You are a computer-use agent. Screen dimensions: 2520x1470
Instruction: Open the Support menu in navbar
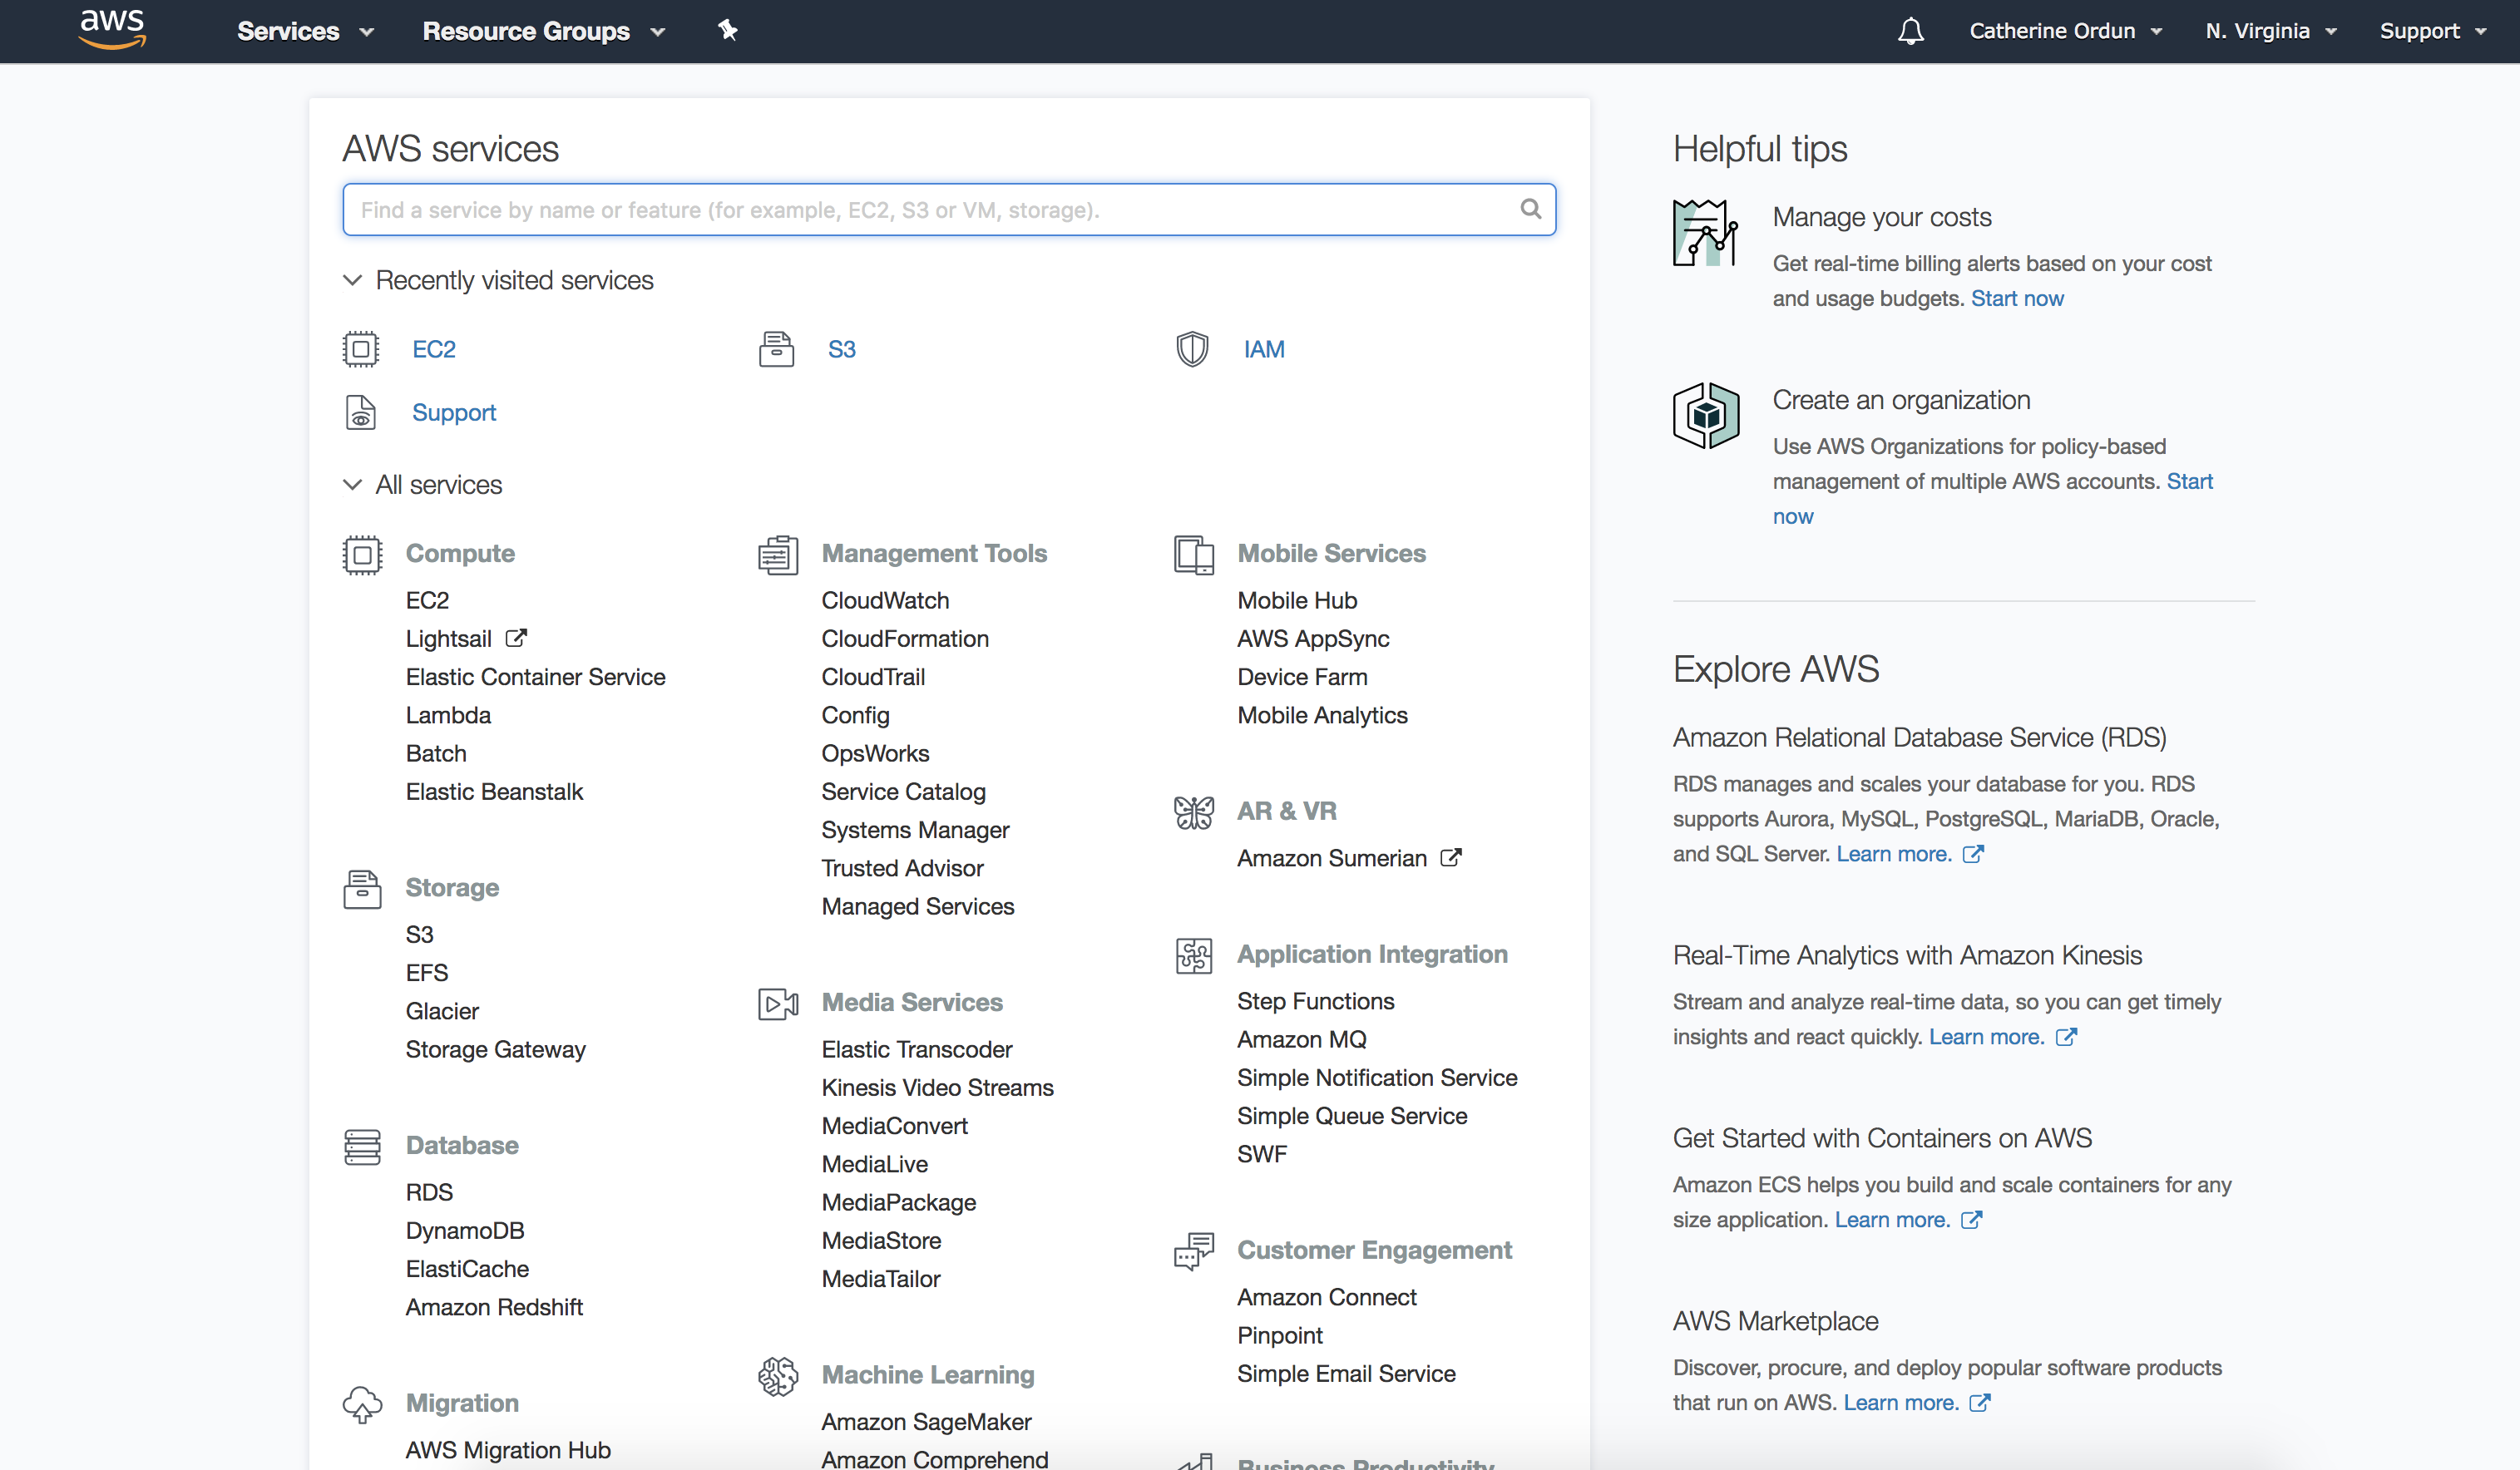pyautogui.click(x=2432, y=31)
